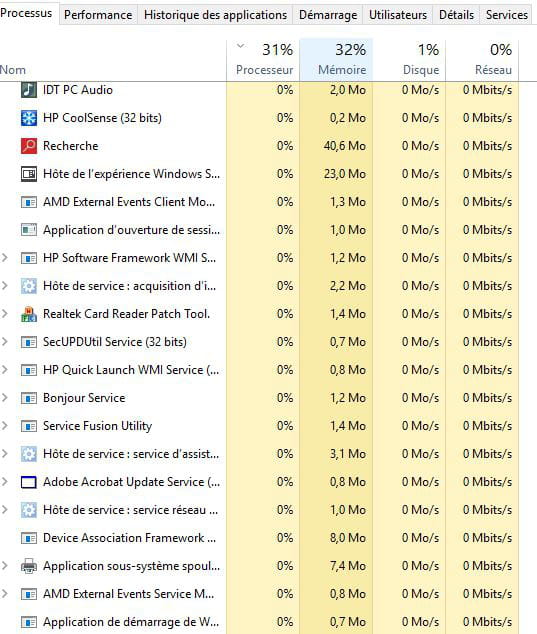The height and width of the screenshot is (634, 537).
Task: Expand the Service Fusion Utility group
Action: coord(5,426)
